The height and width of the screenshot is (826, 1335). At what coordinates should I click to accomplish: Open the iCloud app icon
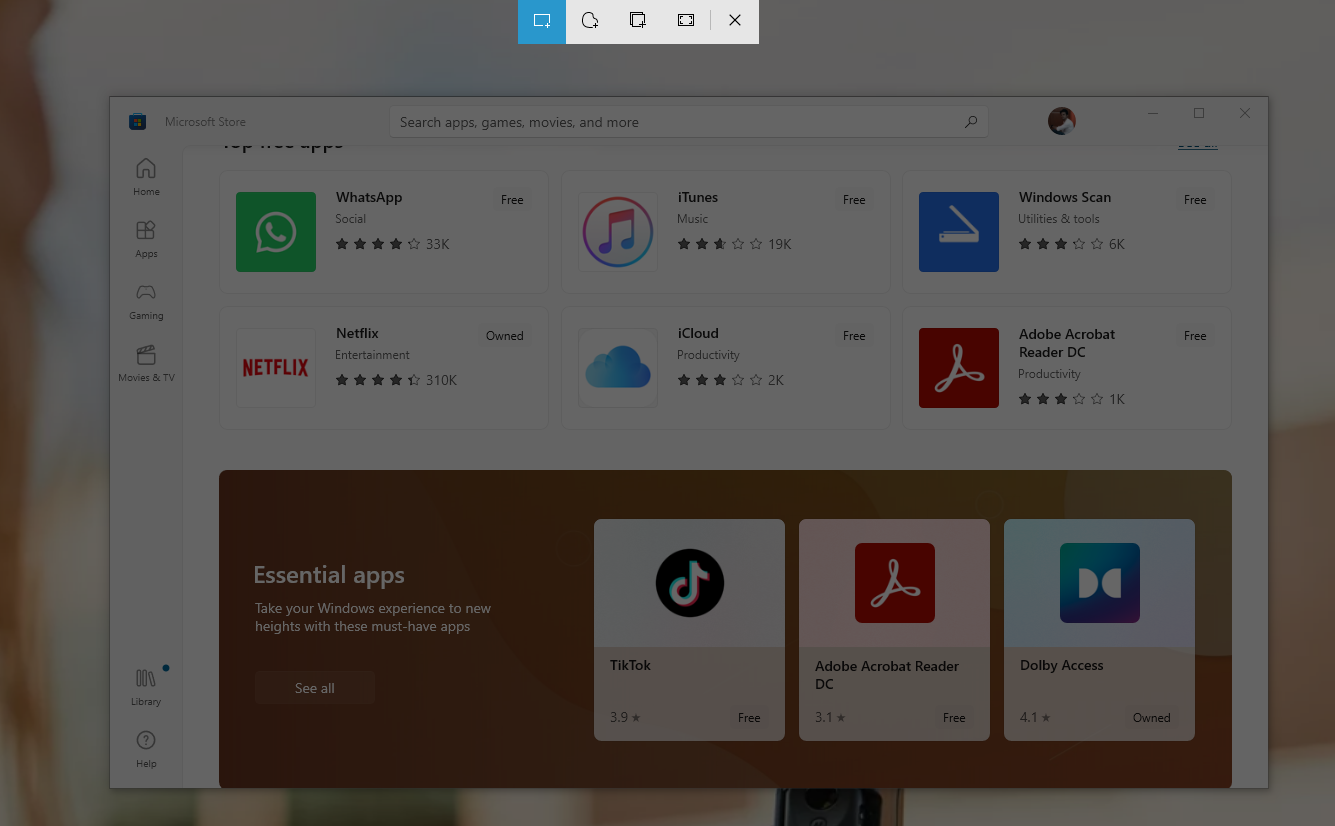coord(618,368)
